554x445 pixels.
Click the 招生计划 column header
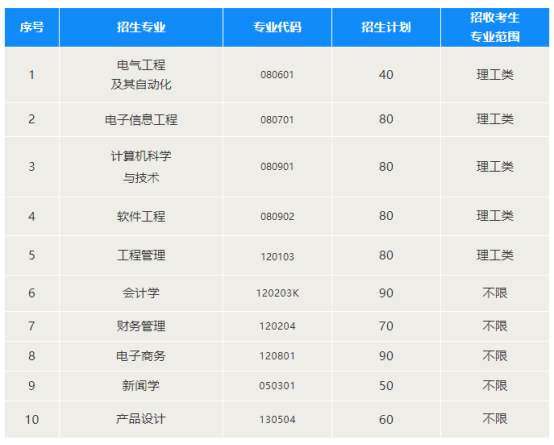point(386,27)
